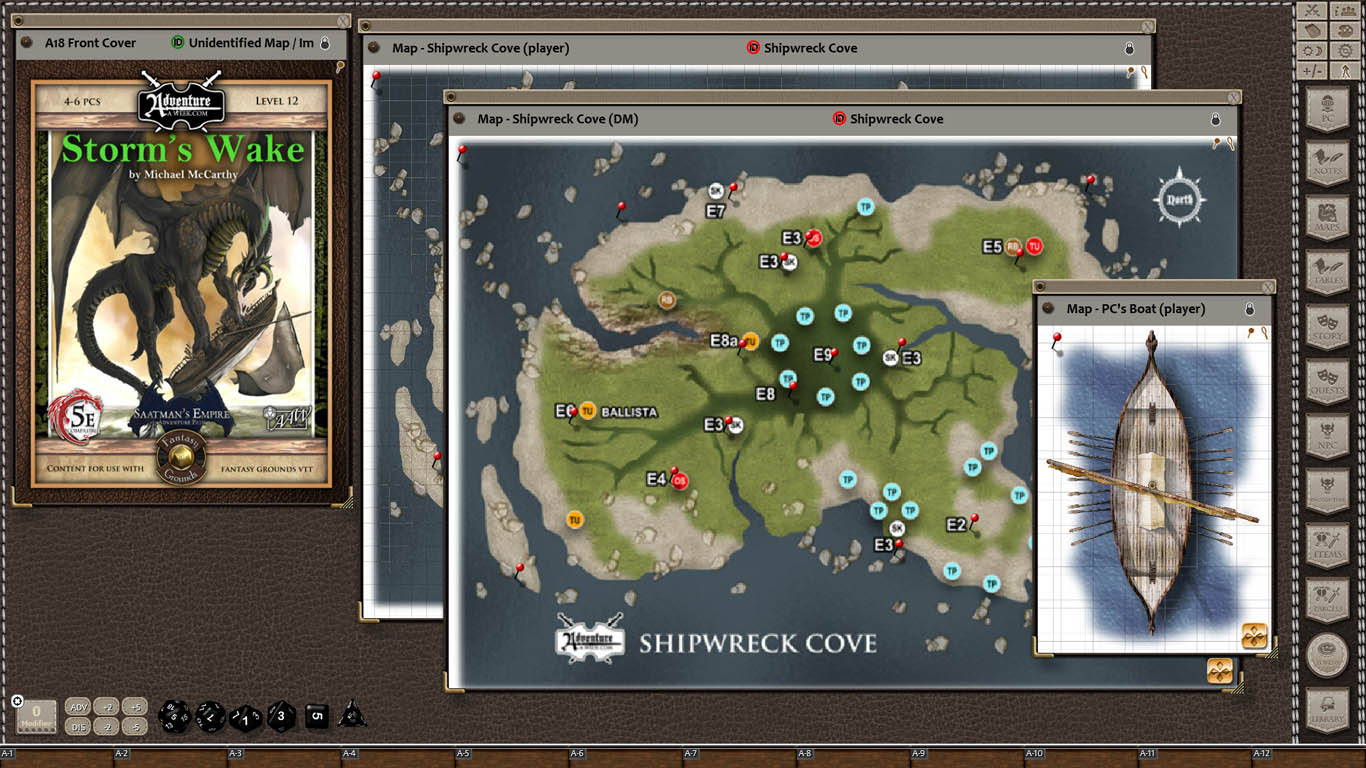1366x768 pixels.
Task: Open the Library panel
Action: click(1327, 710)
